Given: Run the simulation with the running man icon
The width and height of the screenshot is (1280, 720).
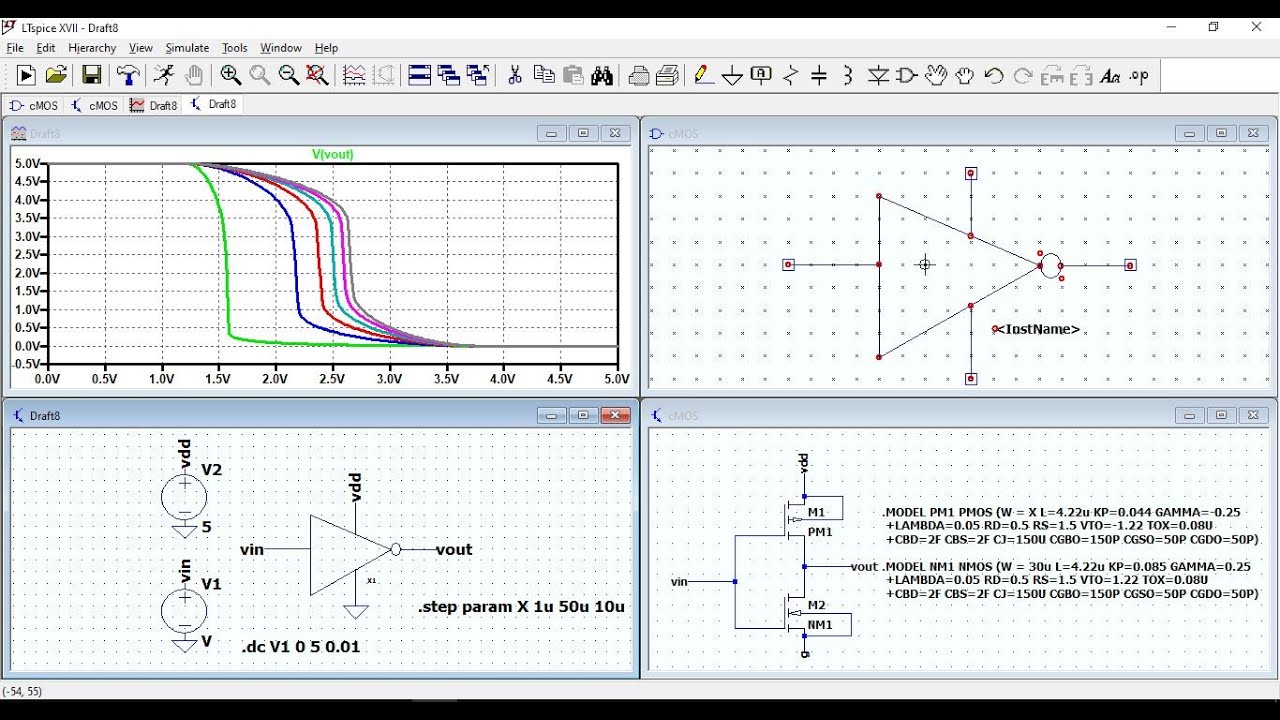Looking at the screenshot, I should (163, 75).
